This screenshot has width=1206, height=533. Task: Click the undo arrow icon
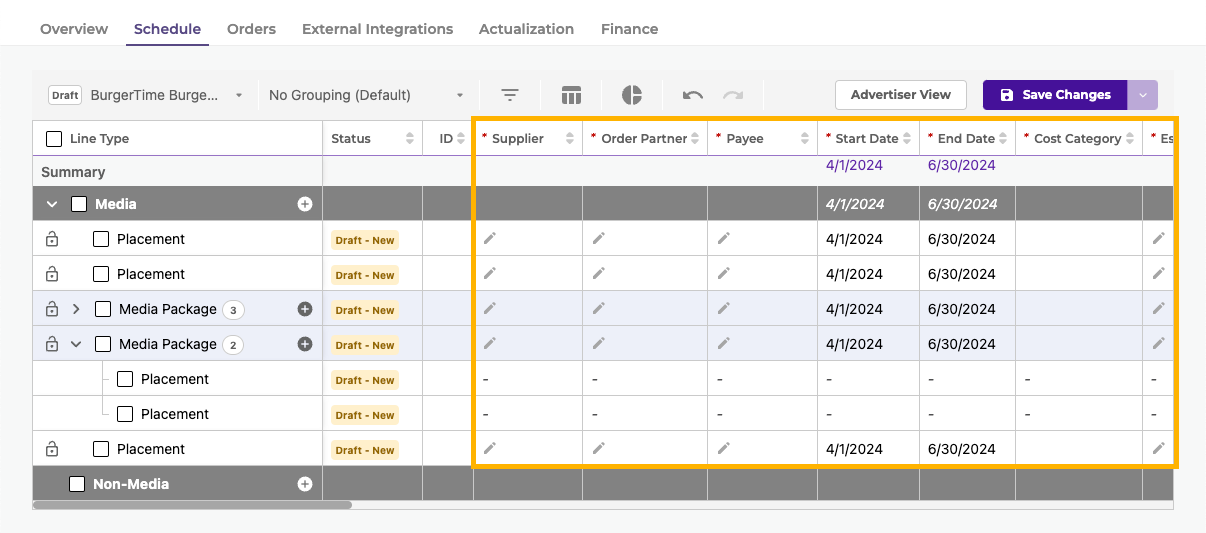693,95
